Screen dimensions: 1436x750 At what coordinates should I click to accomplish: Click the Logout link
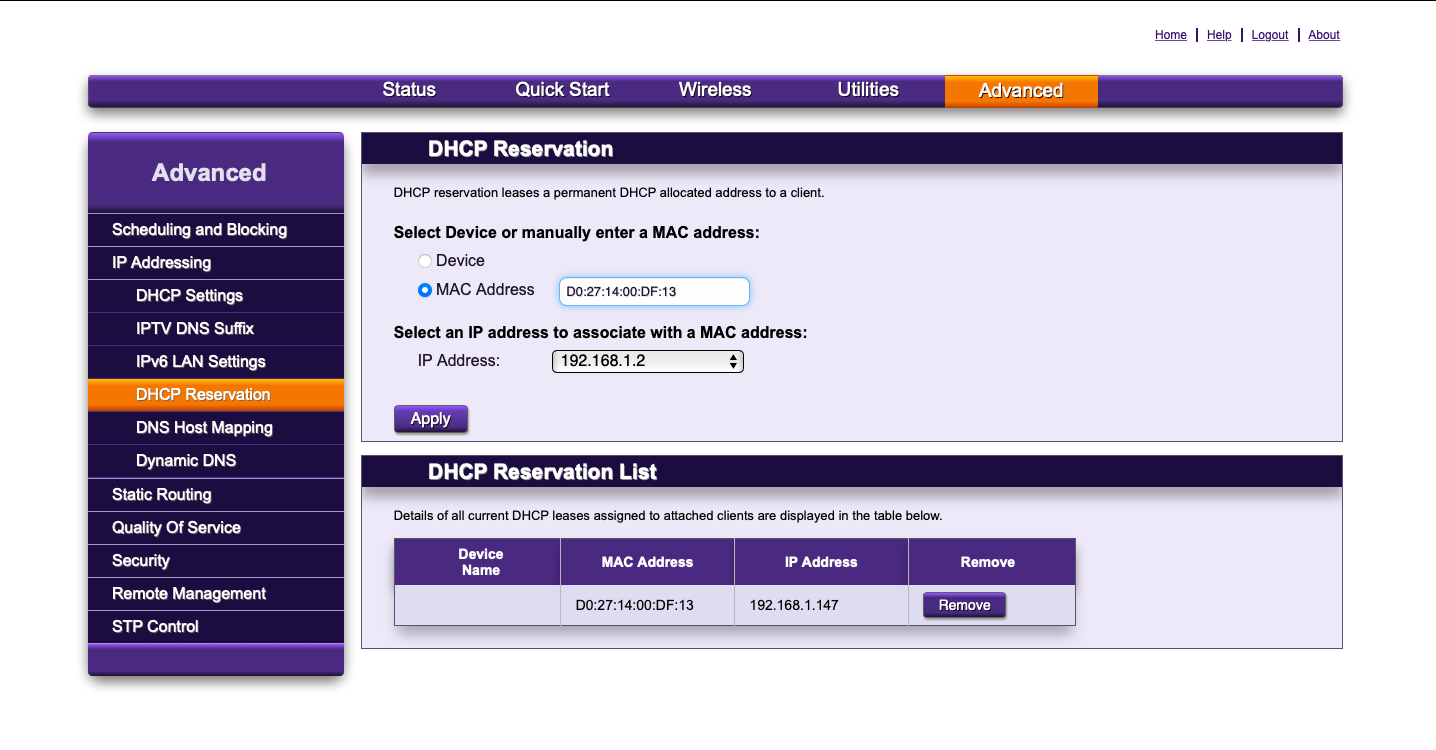[1269, 35]
